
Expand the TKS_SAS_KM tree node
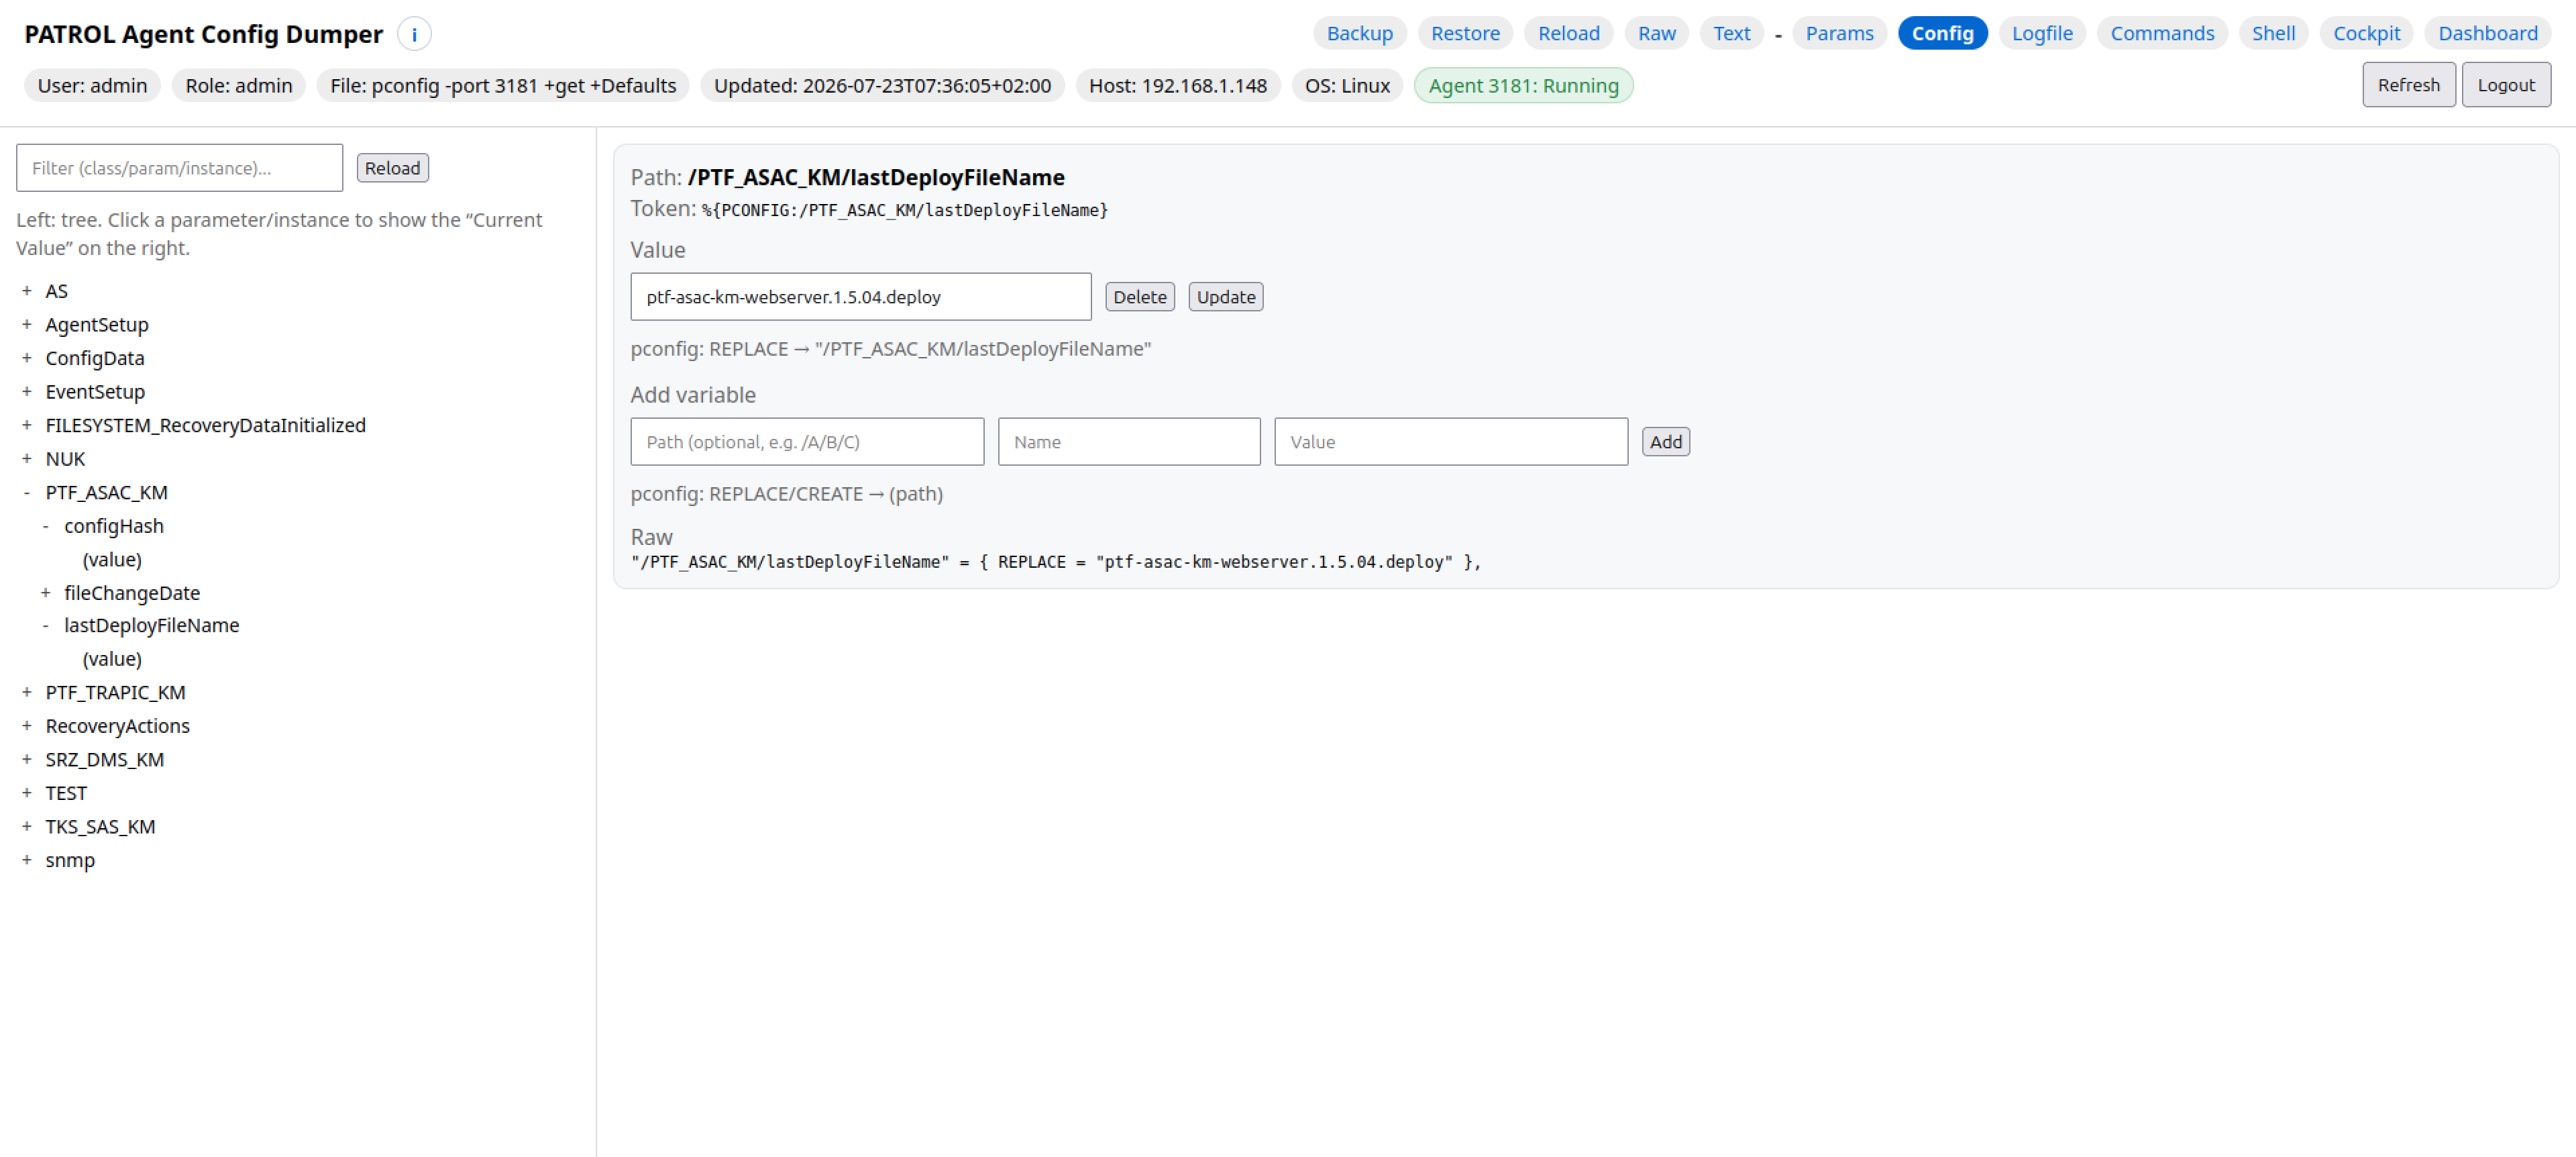(x=26, y=826)
